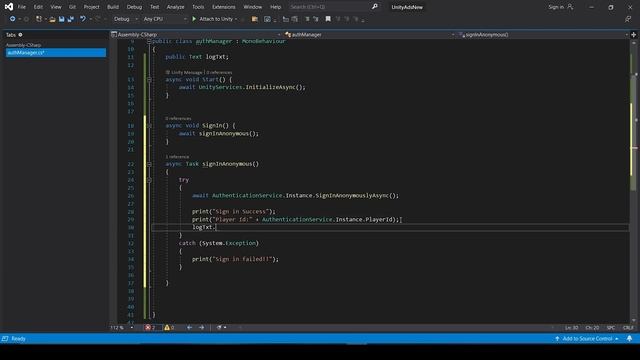Click the Search (Ctrl+Q) box
This screenshot has width=640, height=360.
click(x=329, y=7)
